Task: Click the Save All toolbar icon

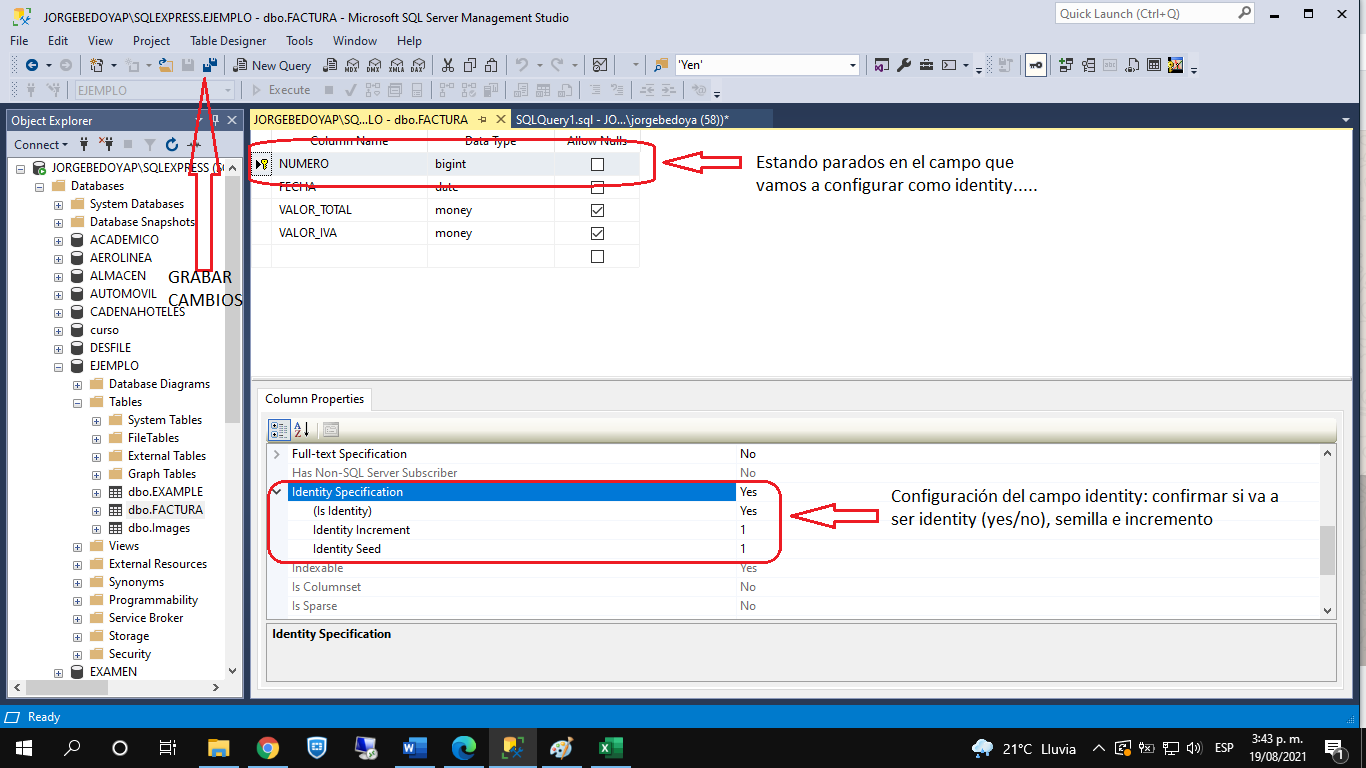Action: [210, 65]
